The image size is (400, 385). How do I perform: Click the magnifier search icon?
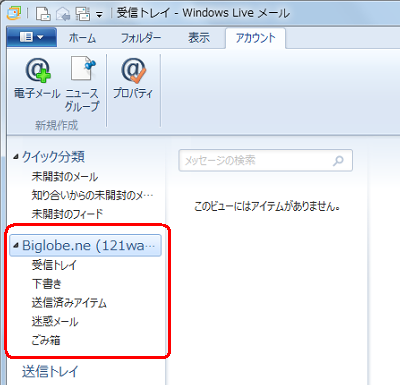(338, 161)
